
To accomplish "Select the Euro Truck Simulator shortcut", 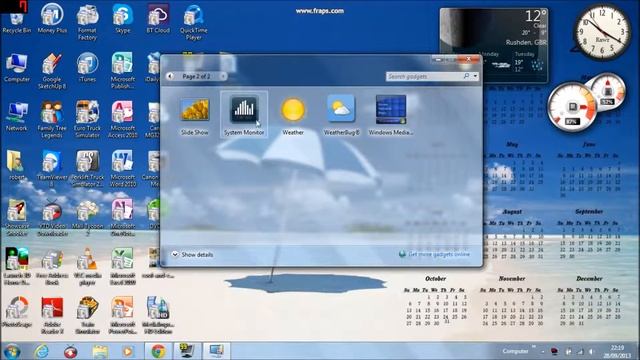I will (x=87, y=120).
